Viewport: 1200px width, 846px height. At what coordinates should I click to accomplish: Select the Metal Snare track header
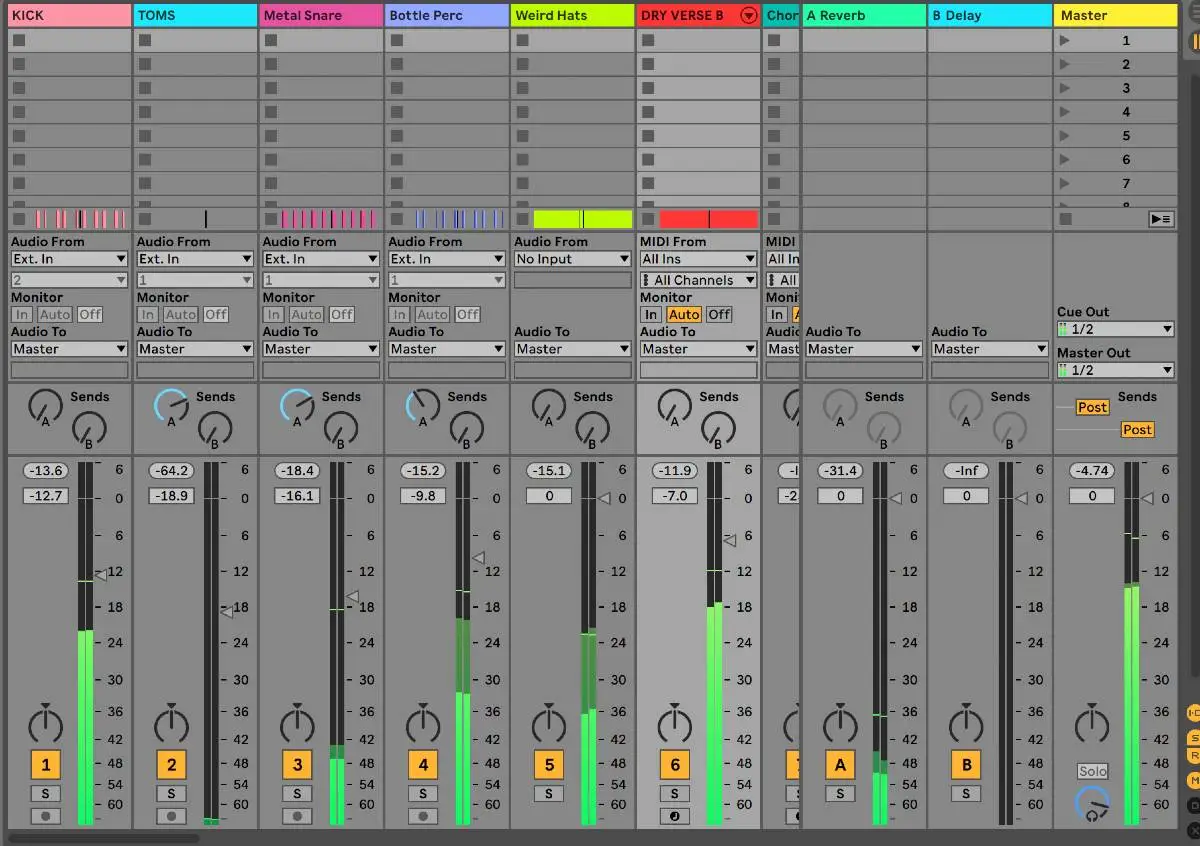coord(321,15)
